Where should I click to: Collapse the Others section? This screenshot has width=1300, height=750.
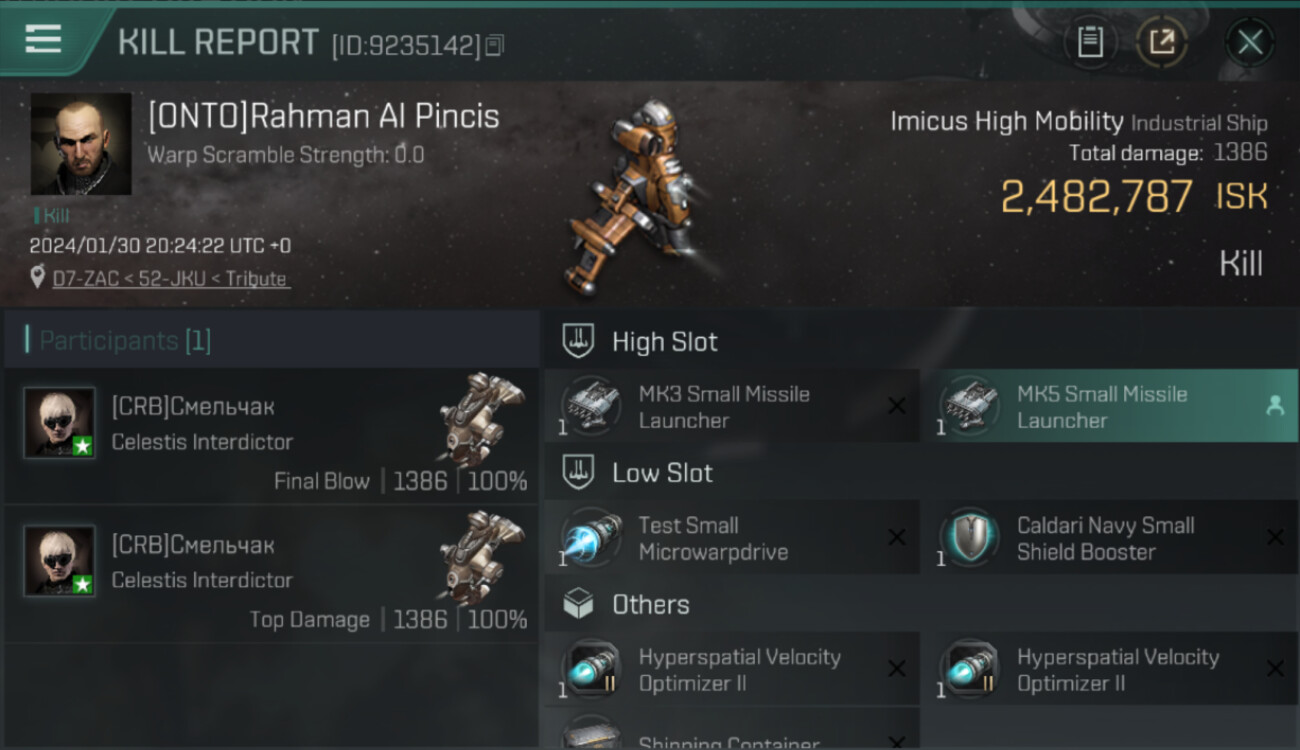[650, 605]
